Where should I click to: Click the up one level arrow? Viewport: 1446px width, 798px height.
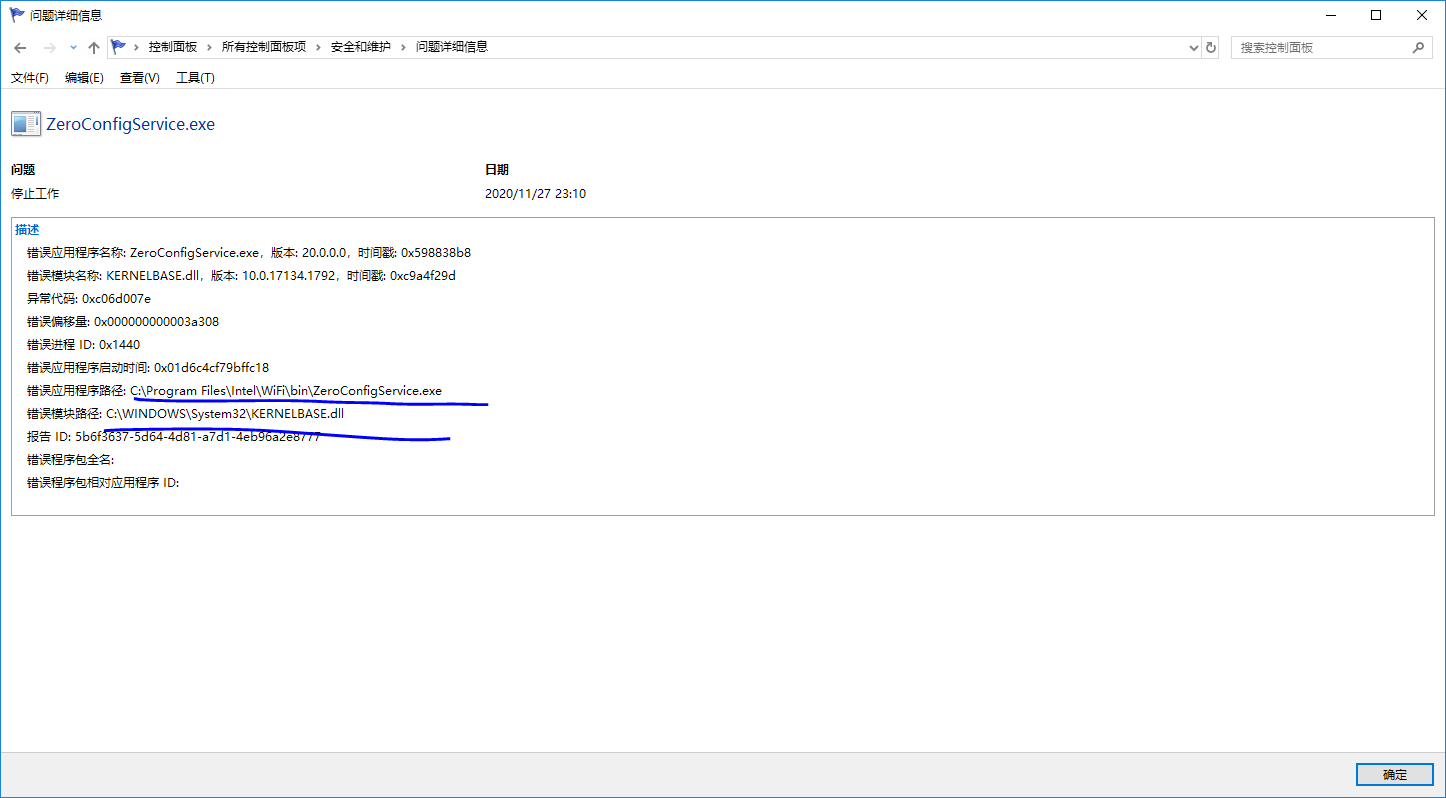93,47
